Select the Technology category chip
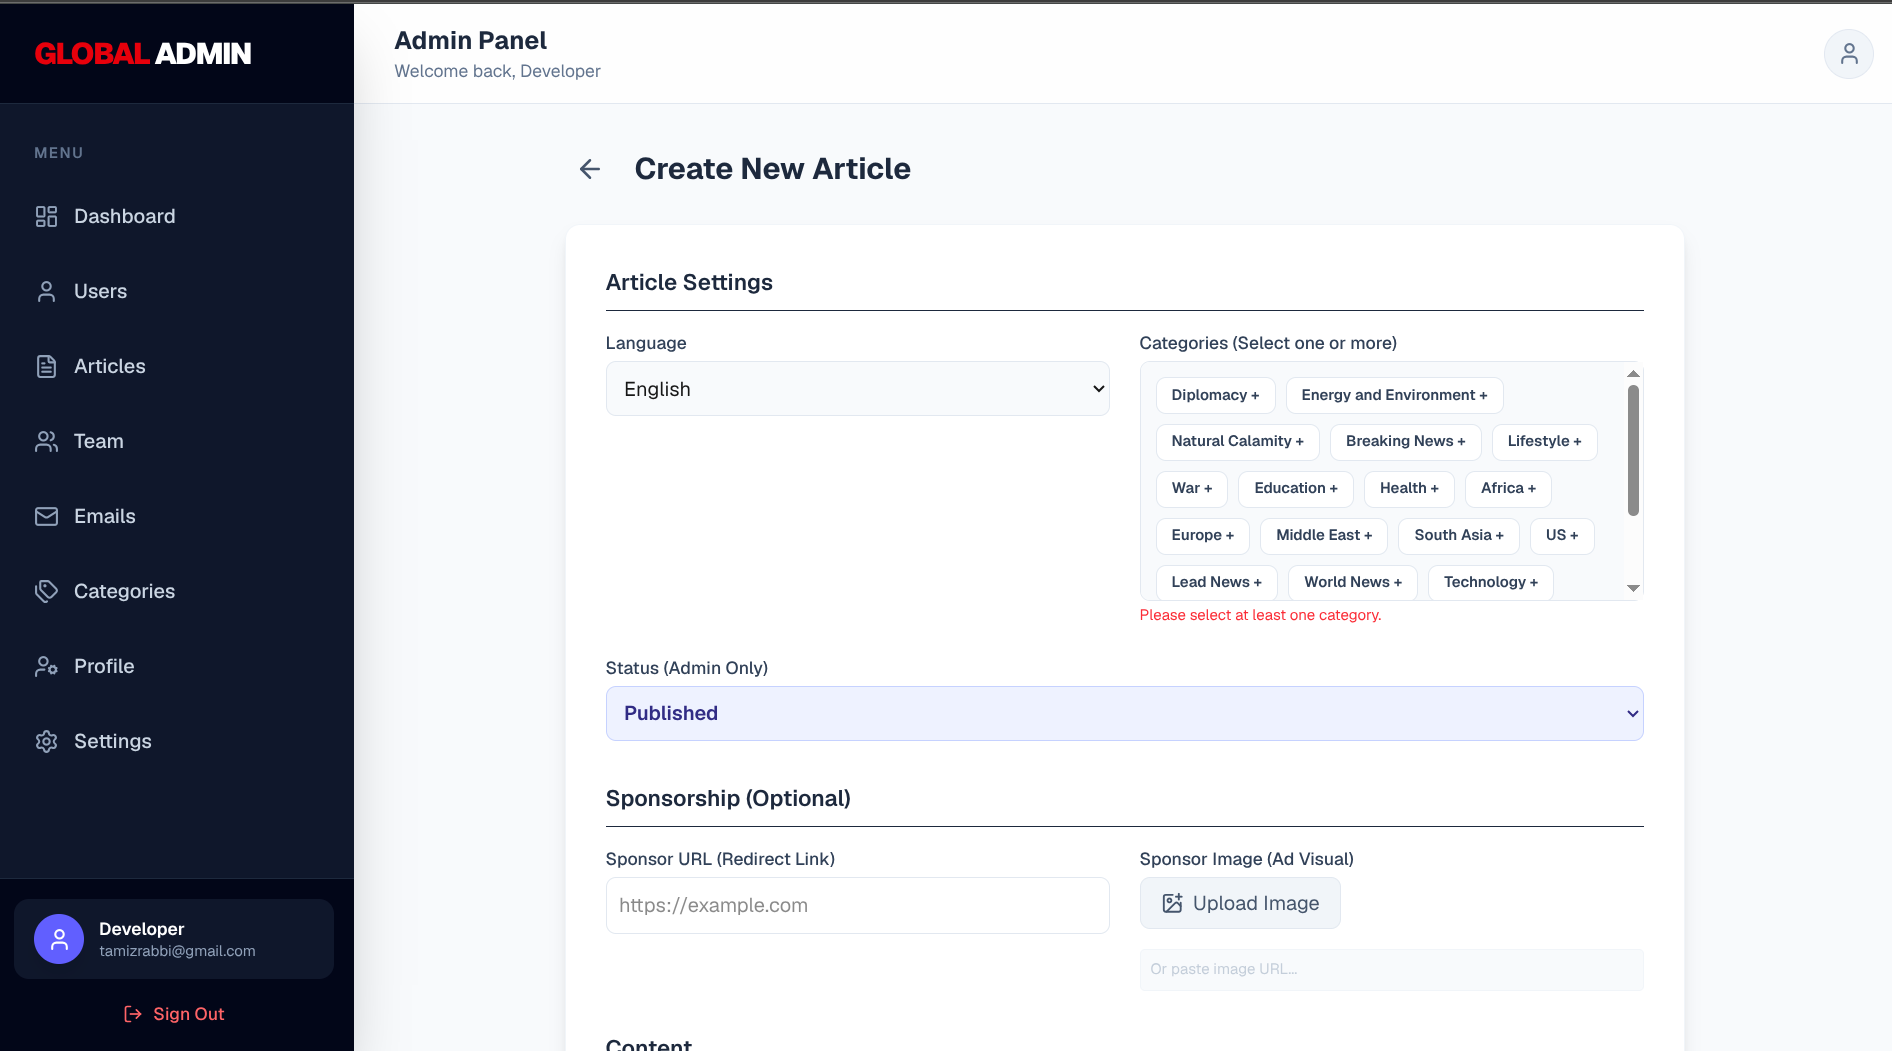Screen dimensions: 1892x1051 (x=1490, y=582)
